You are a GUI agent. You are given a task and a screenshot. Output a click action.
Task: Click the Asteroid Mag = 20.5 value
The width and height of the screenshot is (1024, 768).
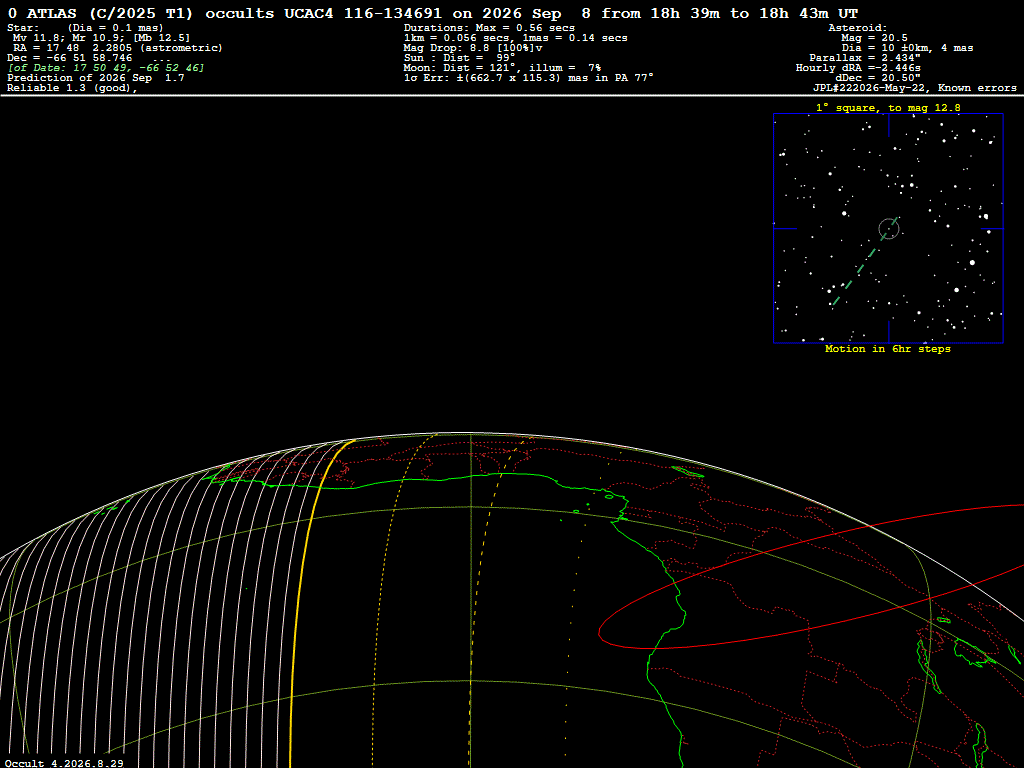point(874,38)
